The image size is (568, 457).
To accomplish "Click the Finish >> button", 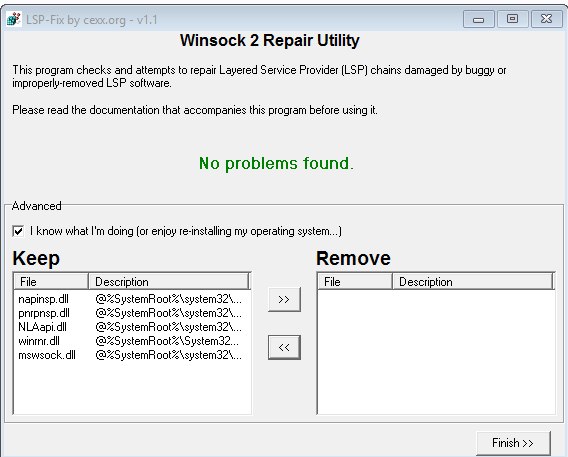I will [x=513, y=443].
